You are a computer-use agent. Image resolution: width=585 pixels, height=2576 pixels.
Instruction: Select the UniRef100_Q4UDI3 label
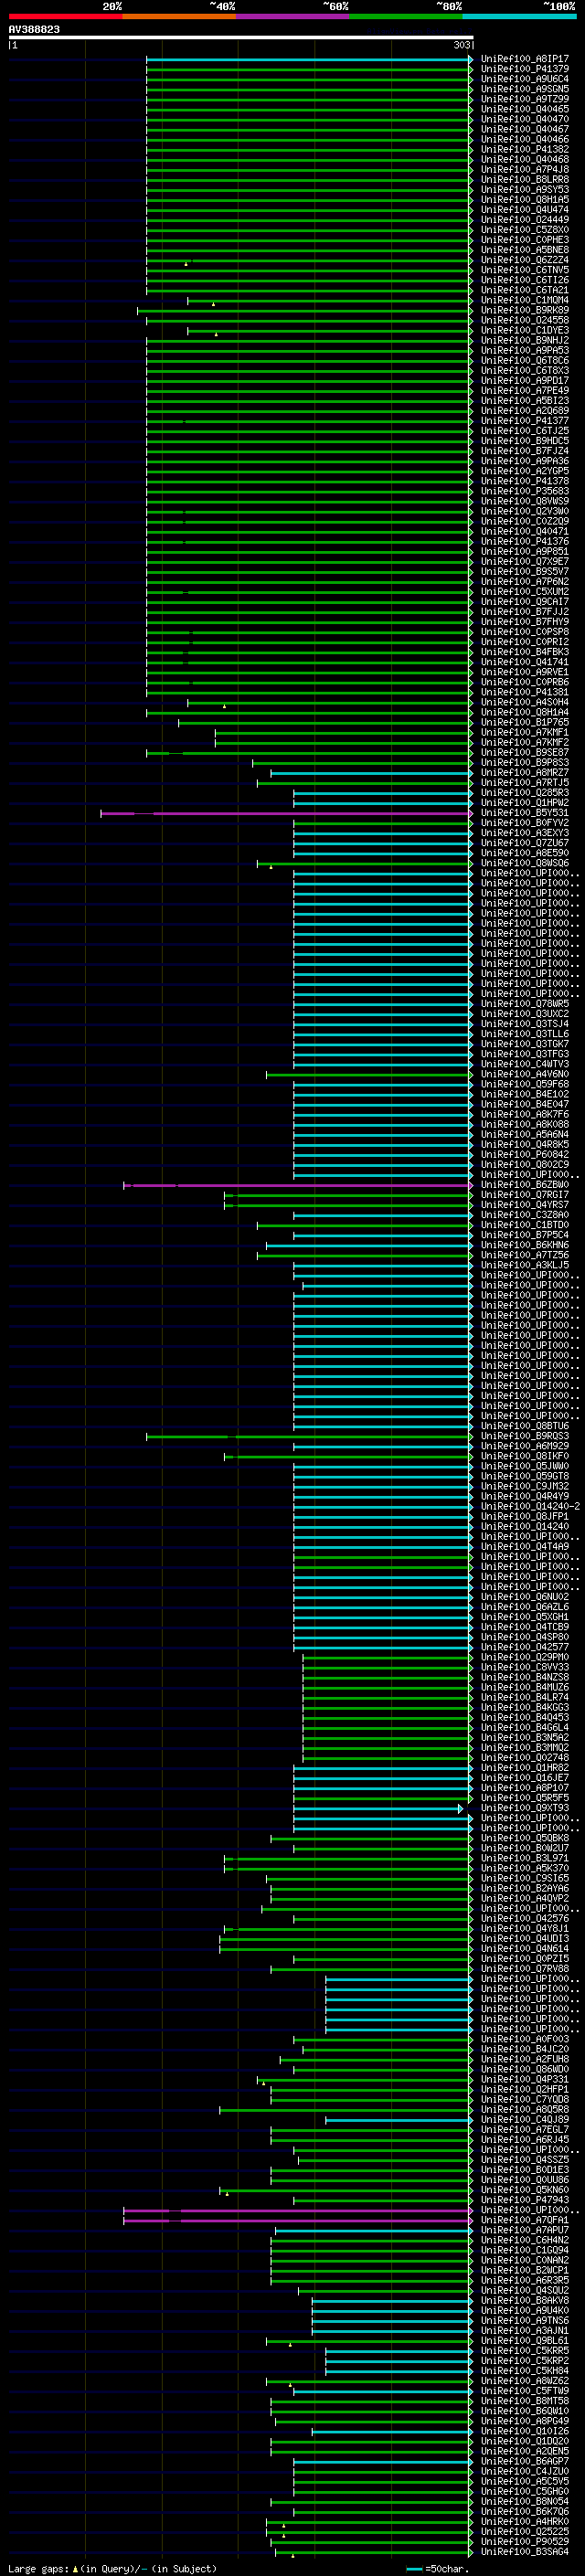click(525, 1938)
